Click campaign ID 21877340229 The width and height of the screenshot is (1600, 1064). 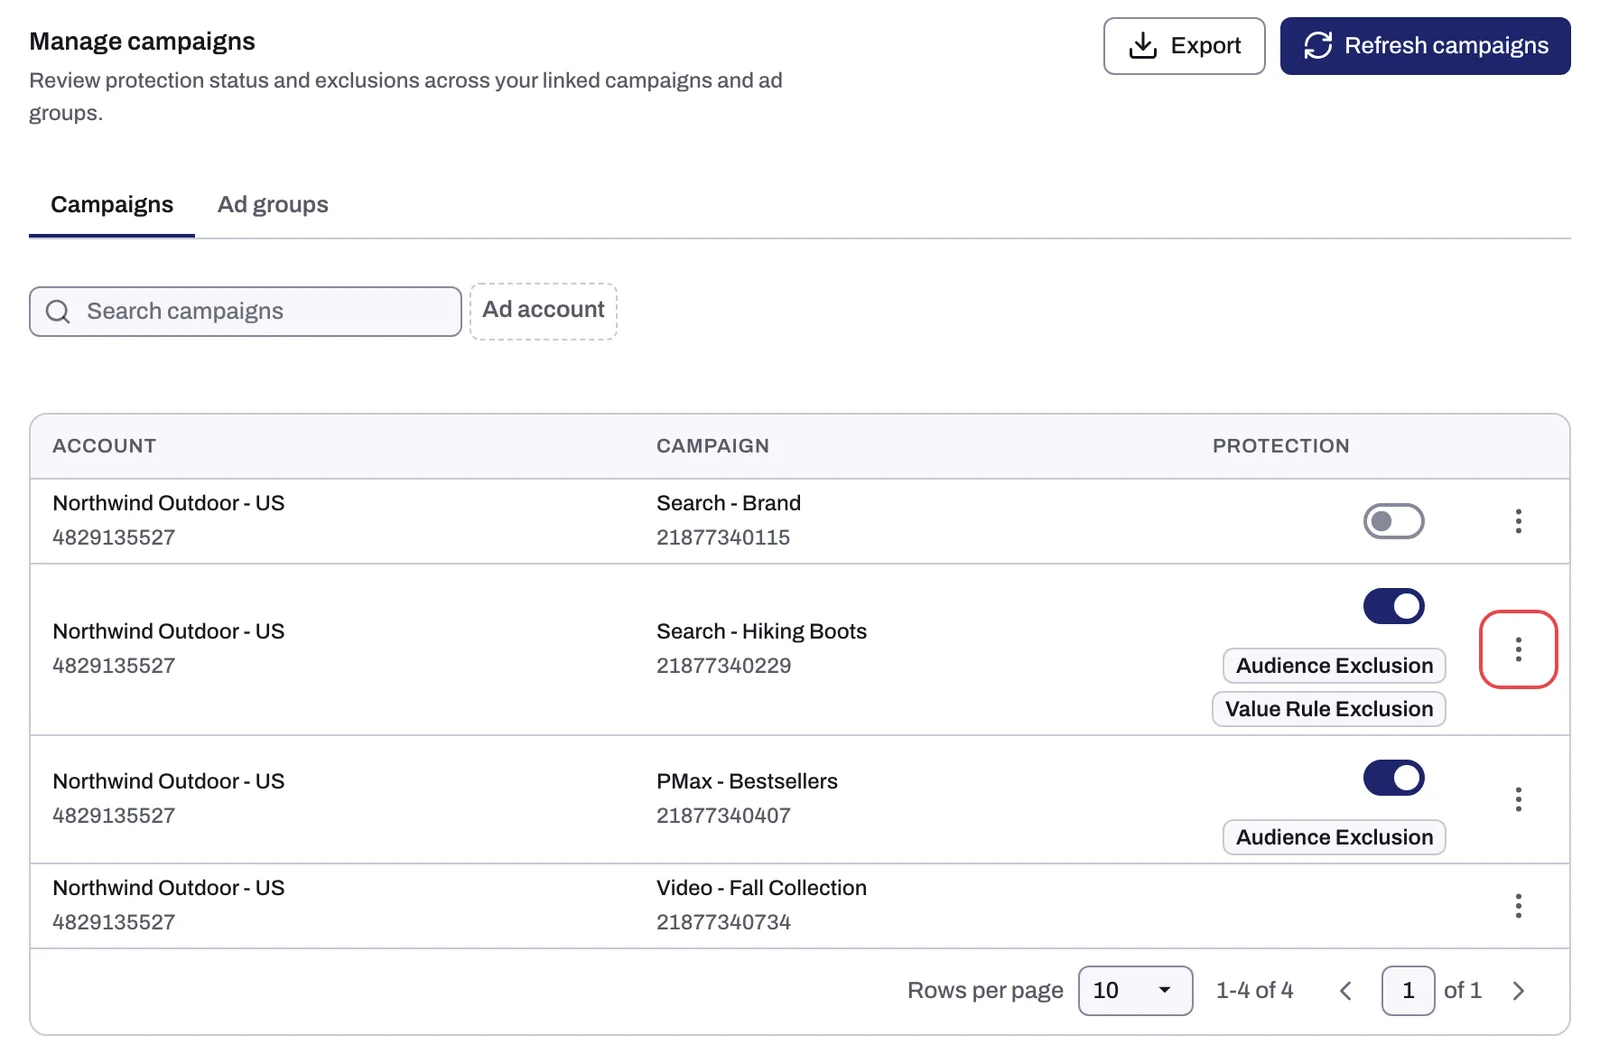tap(724, 666)
